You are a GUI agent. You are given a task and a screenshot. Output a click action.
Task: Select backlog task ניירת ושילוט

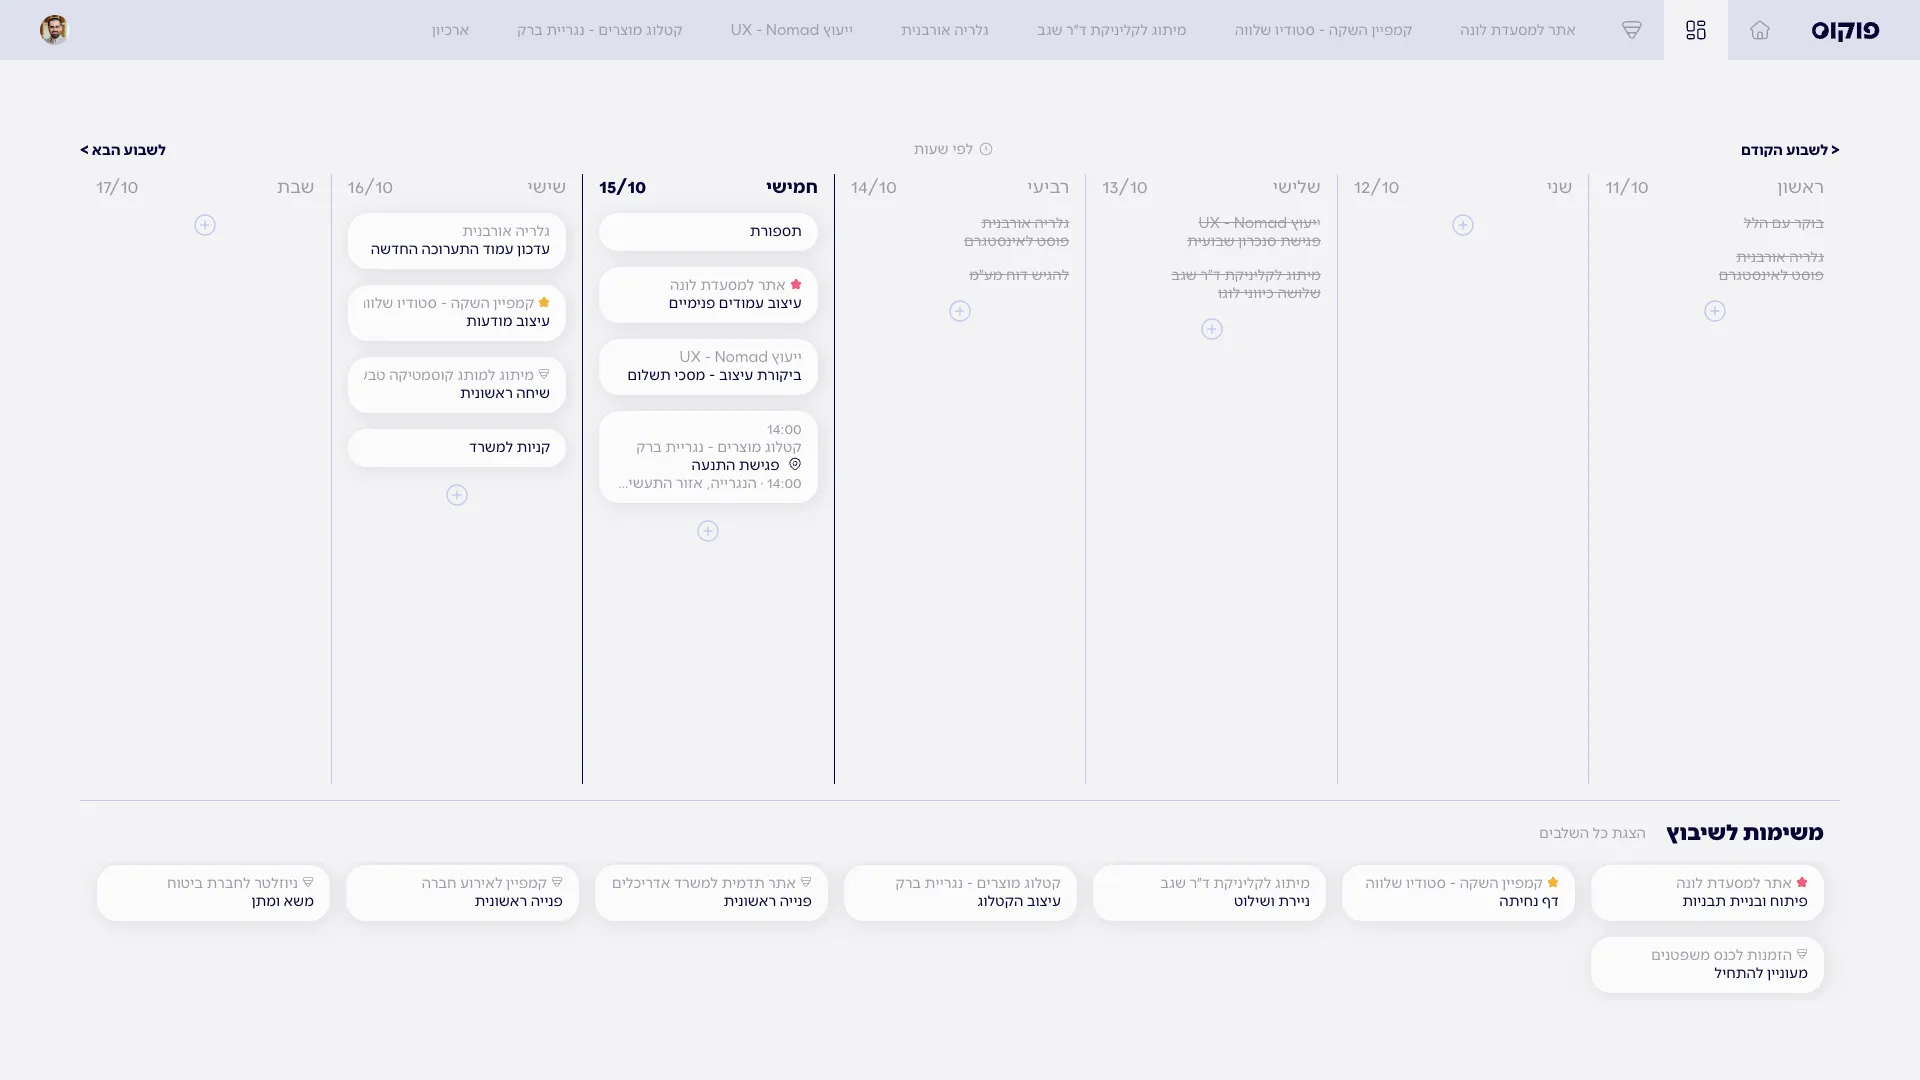click(x=1209, y=893)
